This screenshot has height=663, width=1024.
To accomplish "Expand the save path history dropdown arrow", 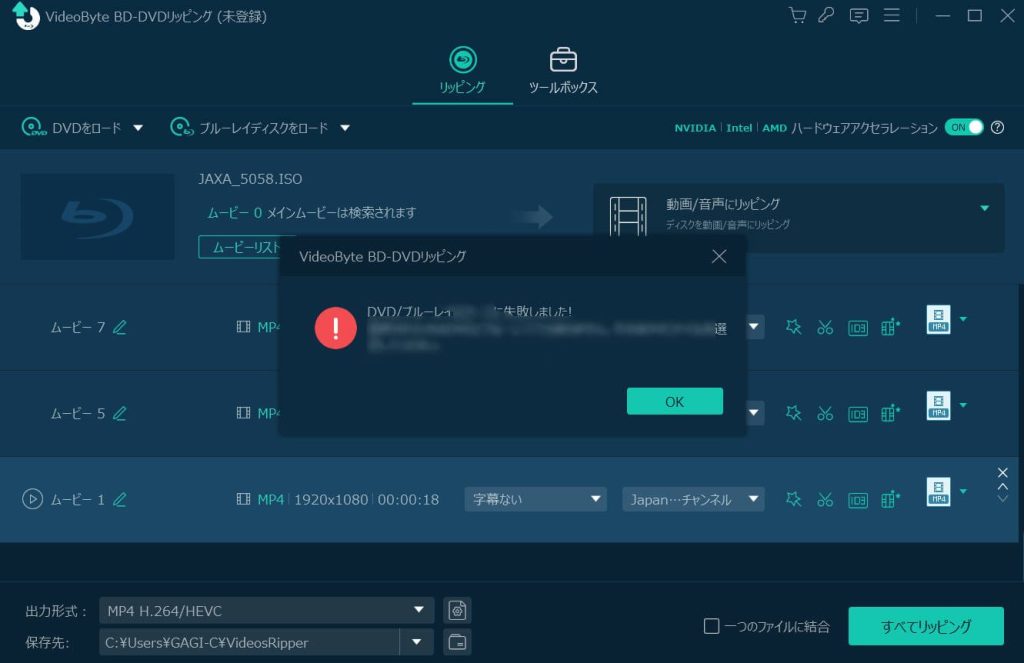I will [417, 642].
